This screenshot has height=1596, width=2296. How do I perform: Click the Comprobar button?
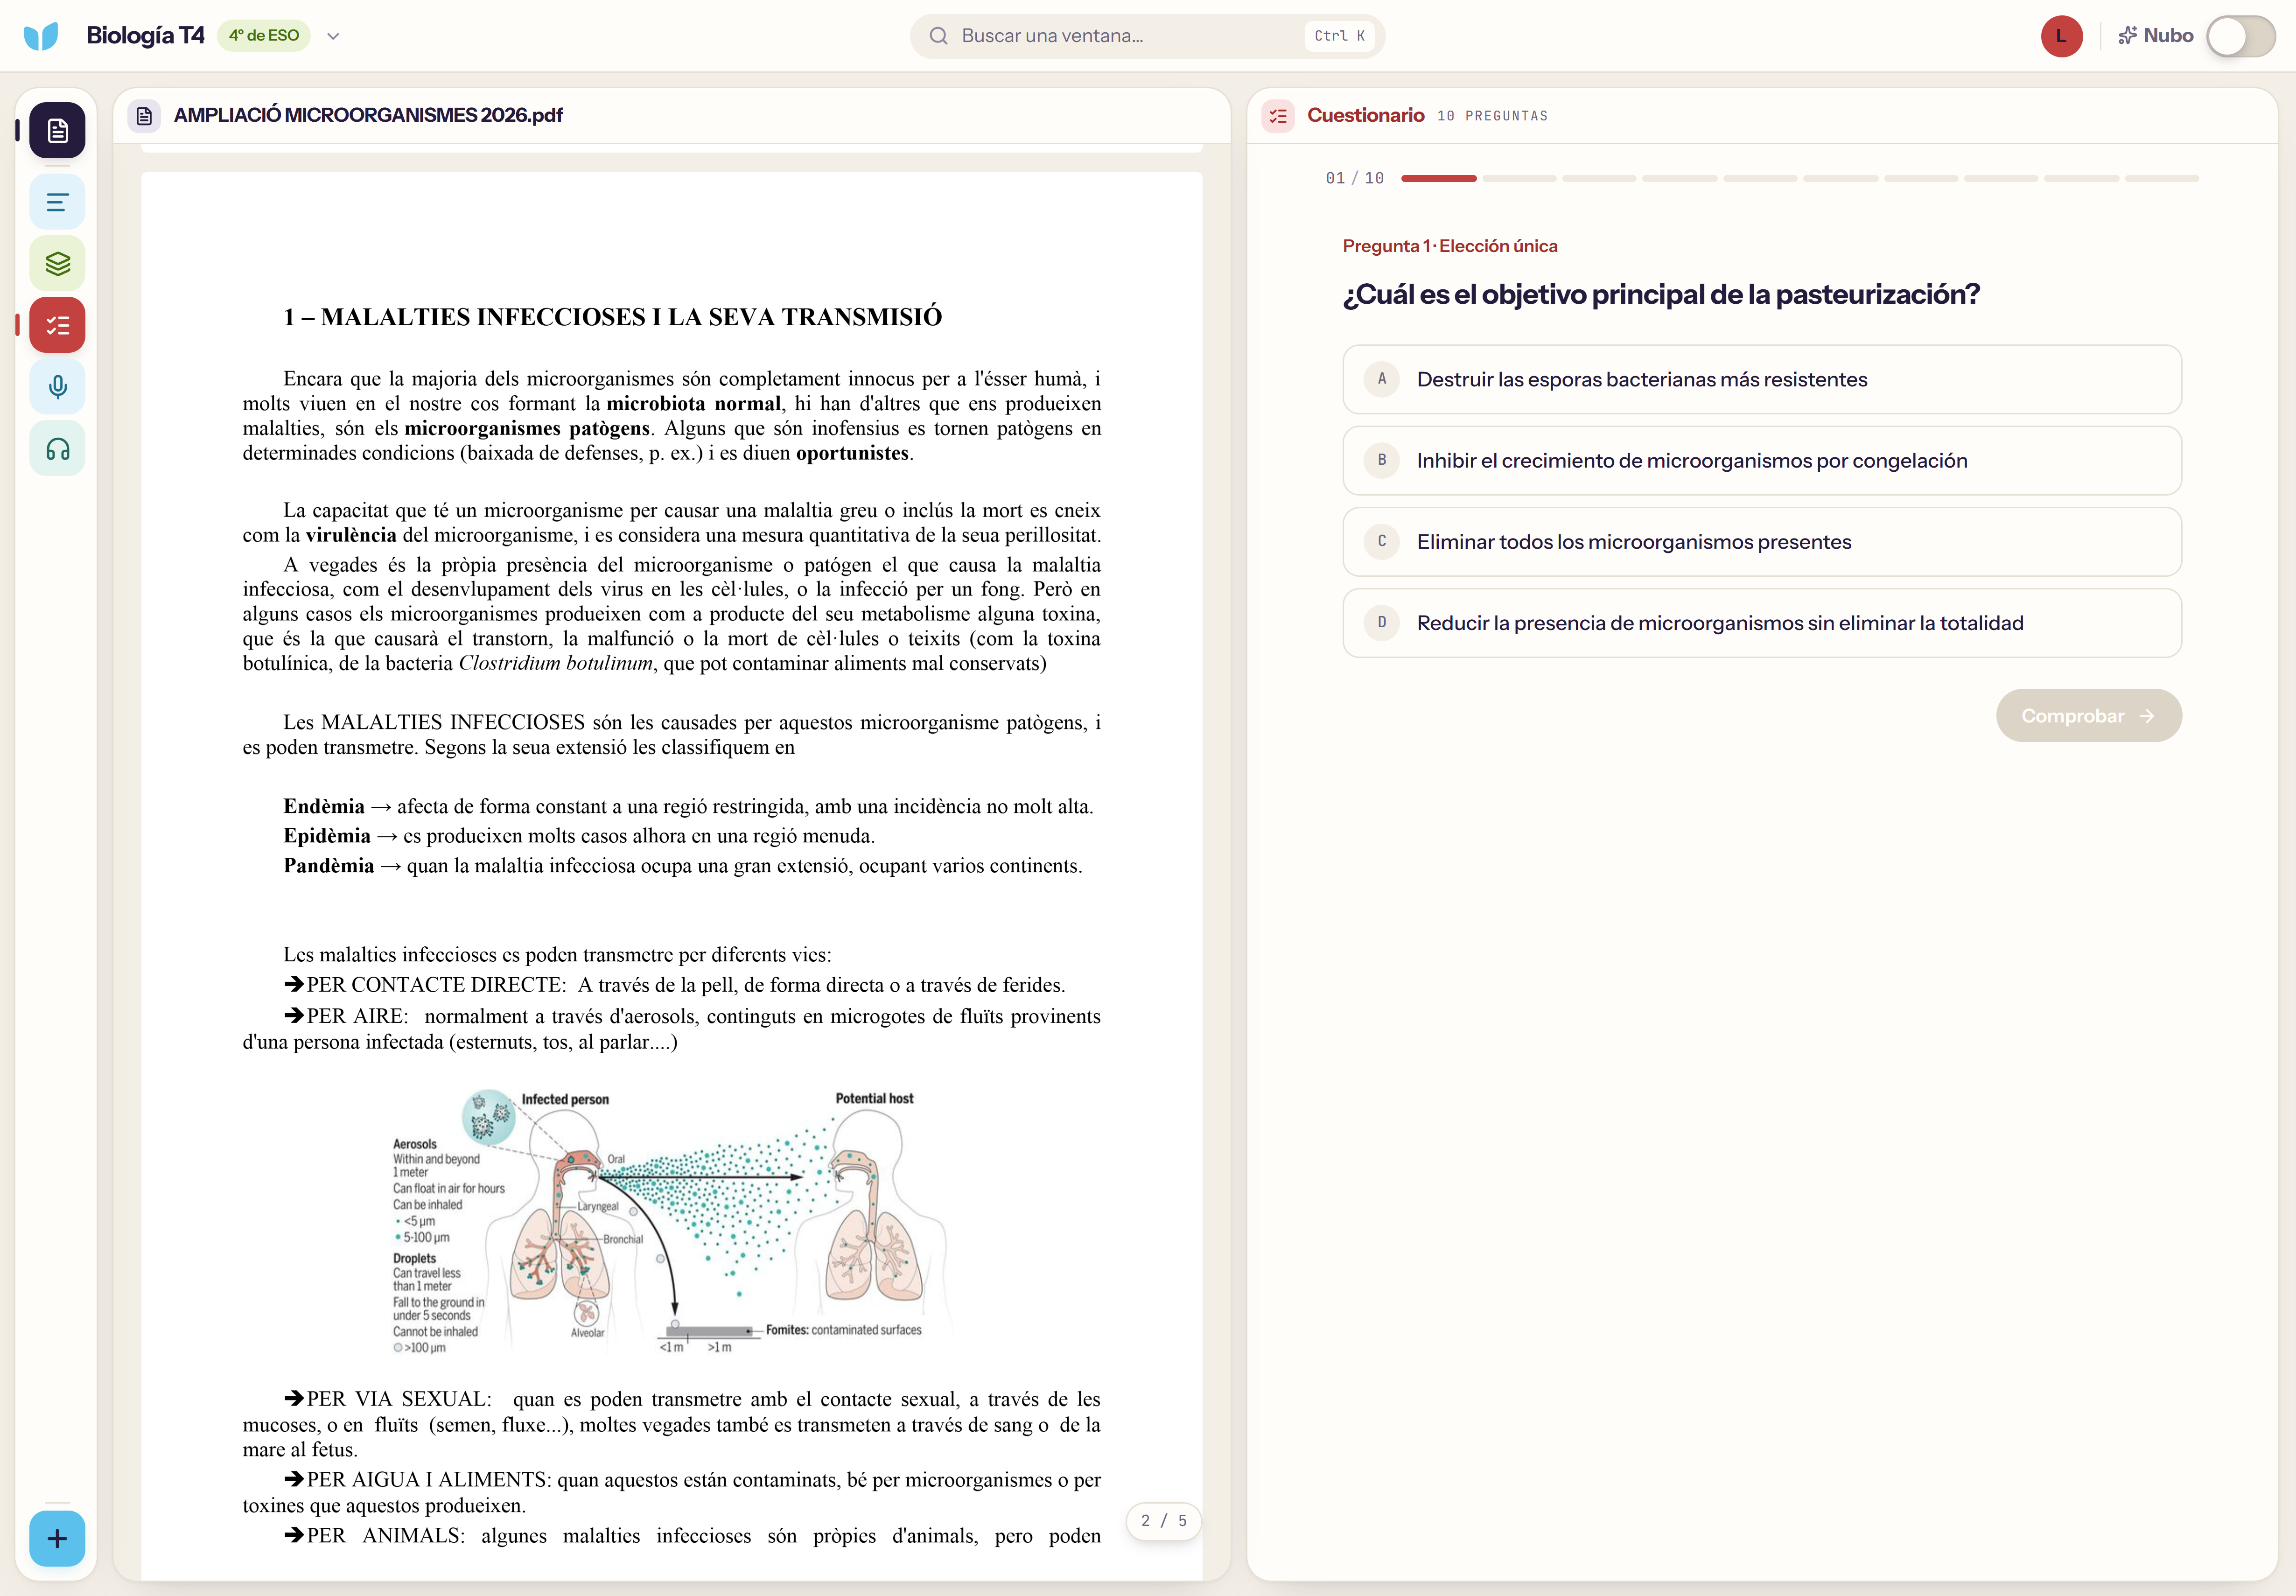2088,716
